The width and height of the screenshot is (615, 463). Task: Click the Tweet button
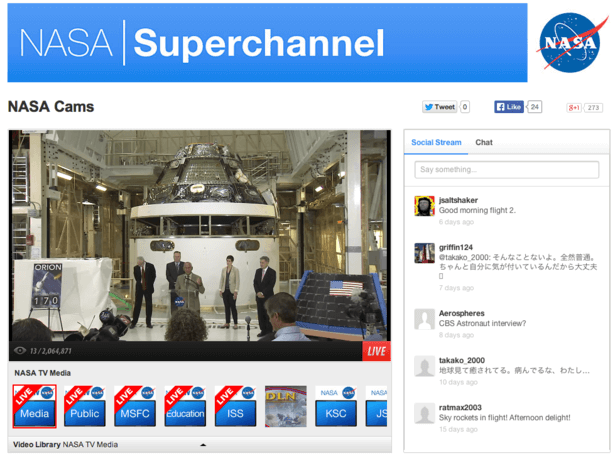440,107
